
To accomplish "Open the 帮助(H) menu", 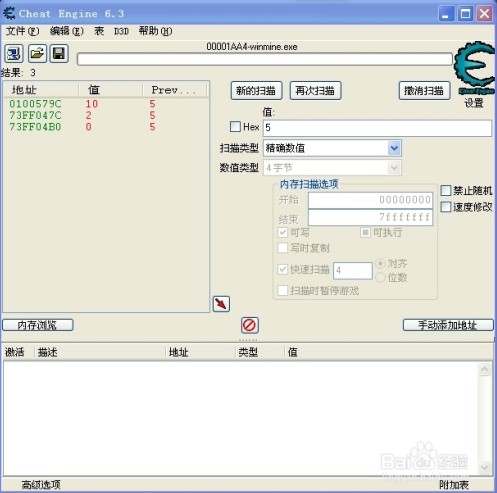I will (x=155, y=31).
